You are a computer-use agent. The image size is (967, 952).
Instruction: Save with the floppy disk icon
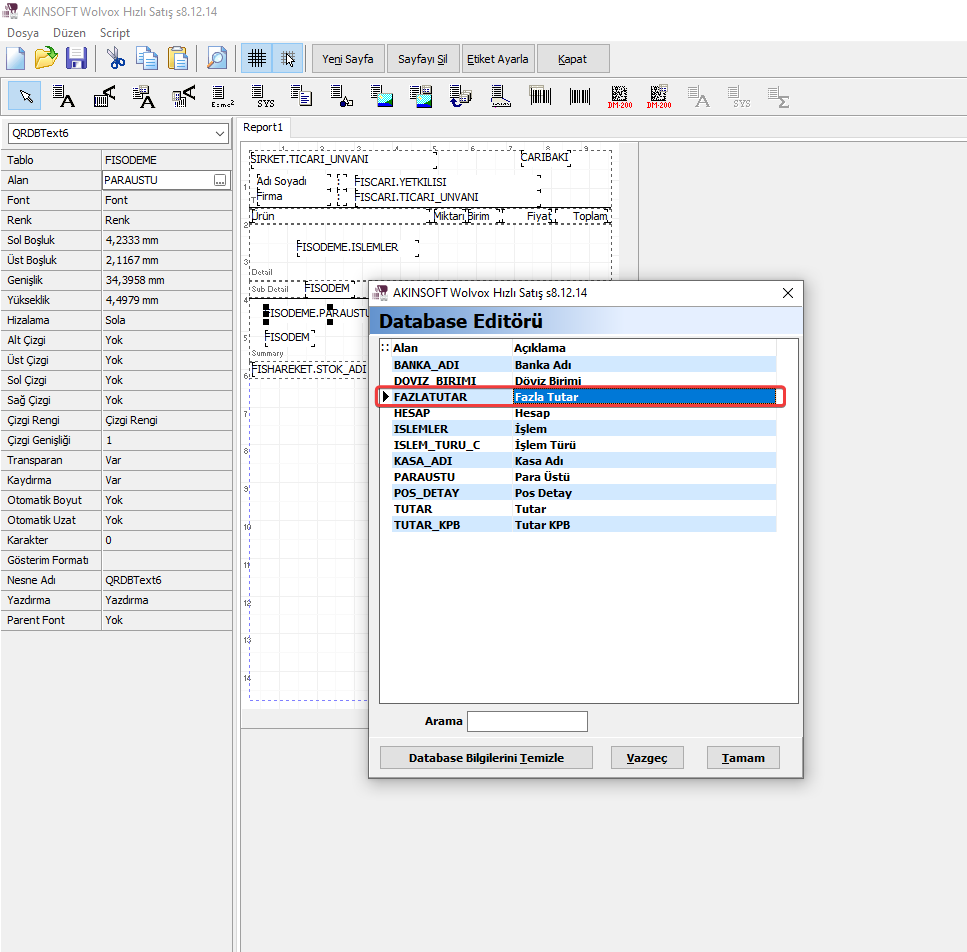(76, 59)
